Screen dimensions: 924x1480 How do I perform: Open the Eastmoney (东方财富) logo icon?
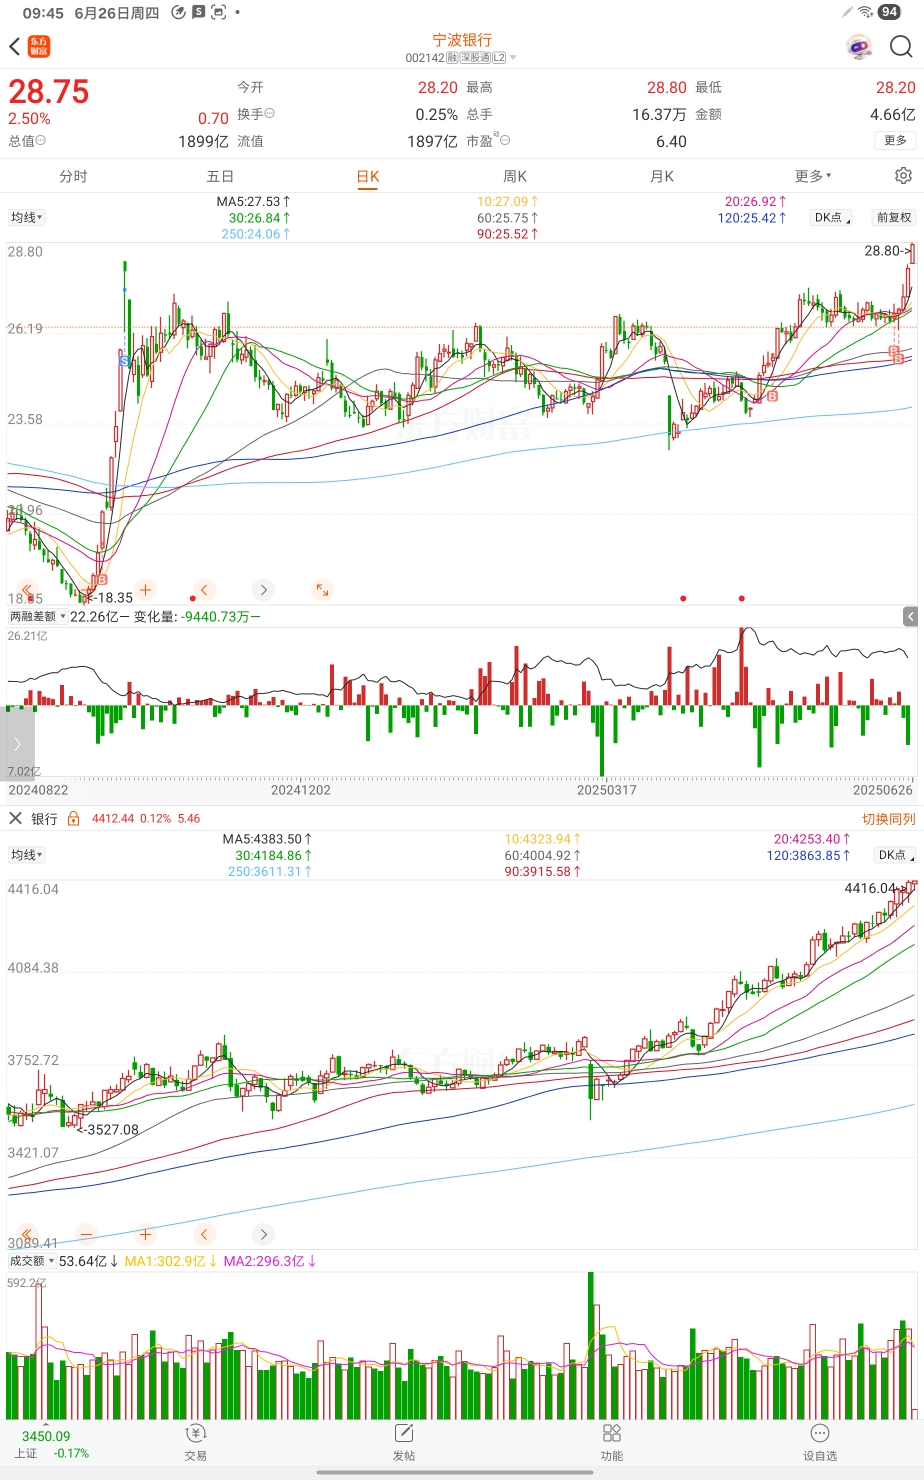point(39,47)
